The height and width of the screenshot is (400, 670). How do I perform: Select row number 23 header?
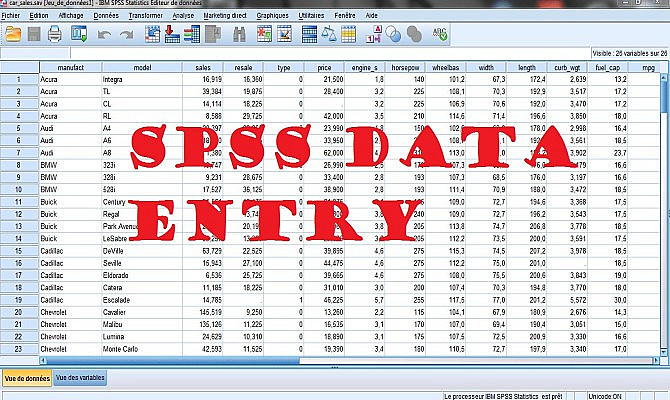pyautogui.click(x=19, y=349)
